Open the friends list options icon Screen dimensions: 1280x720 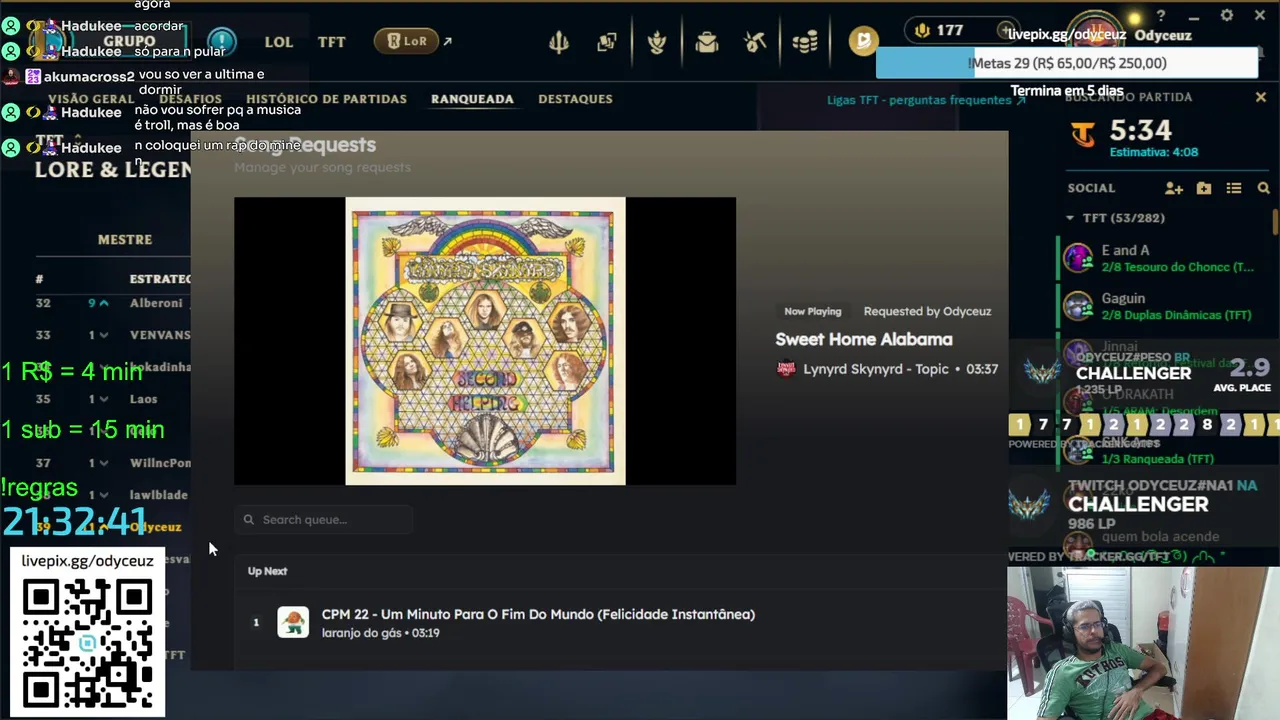click(1234, 188)
